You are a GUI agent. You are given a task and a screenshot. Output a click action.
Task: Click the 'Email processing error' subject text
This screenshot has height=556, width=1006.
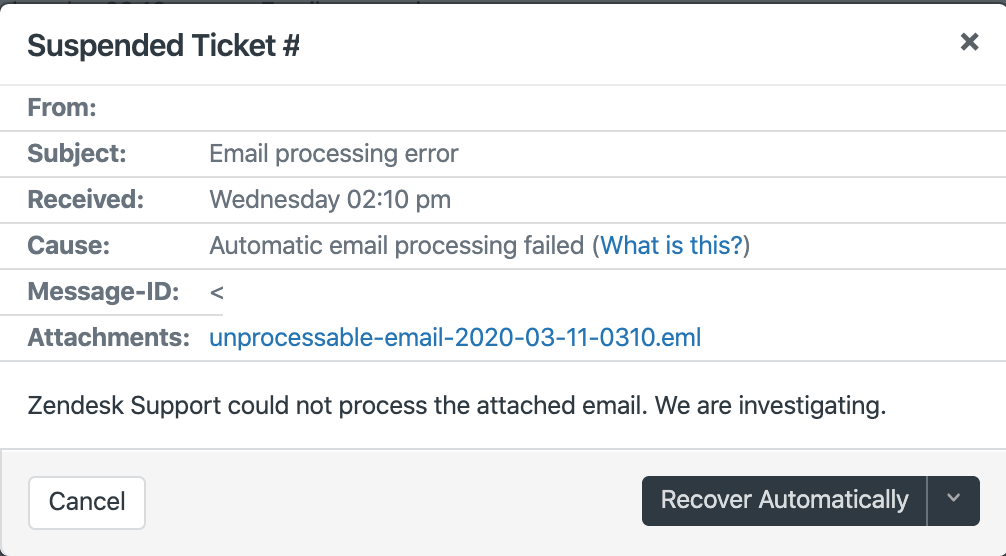click(333, 154)
